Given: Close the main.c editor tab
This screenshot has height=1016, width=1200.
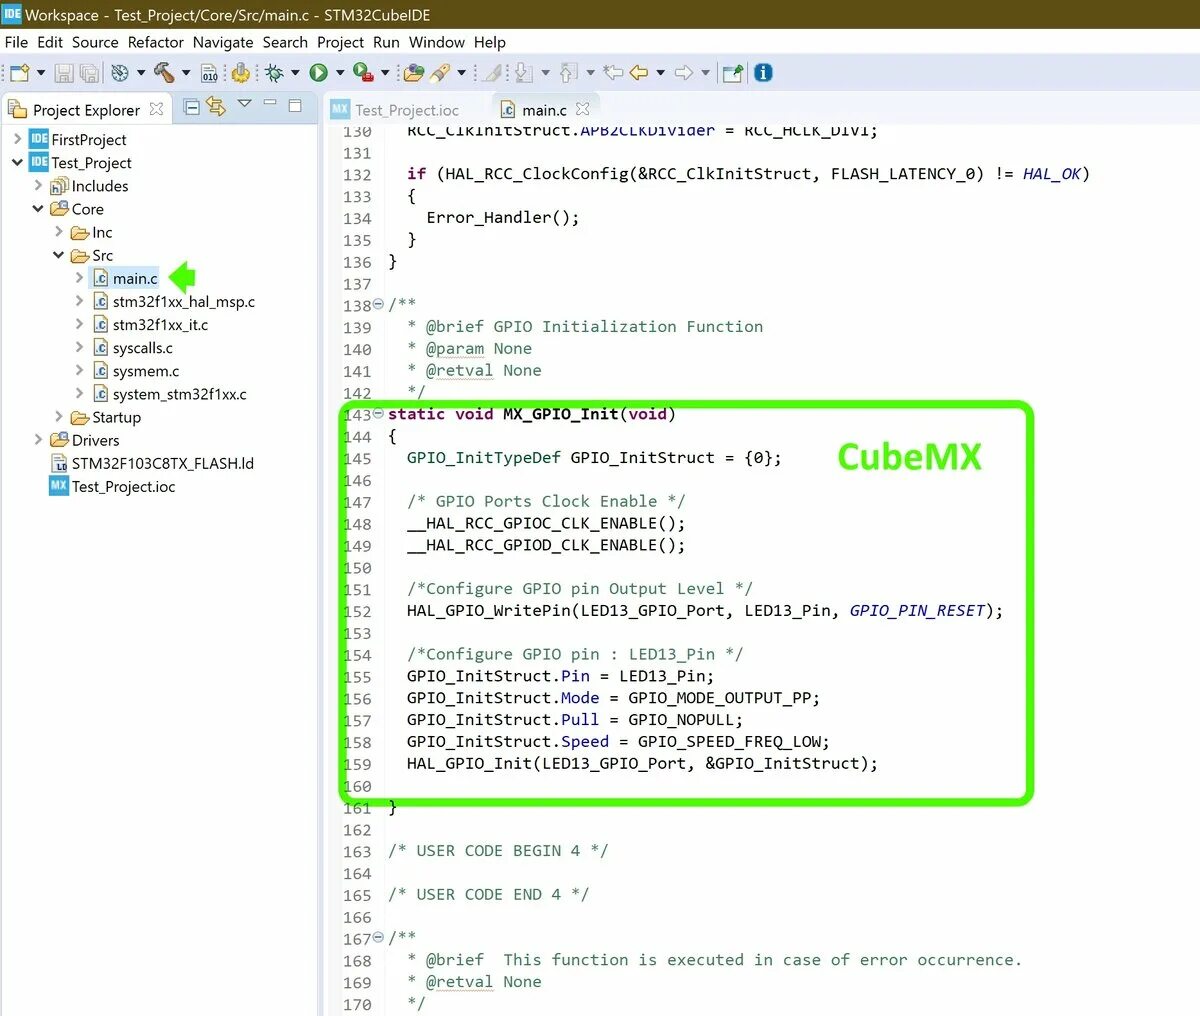Looking at the screenshot, I should tap(583, 109).
